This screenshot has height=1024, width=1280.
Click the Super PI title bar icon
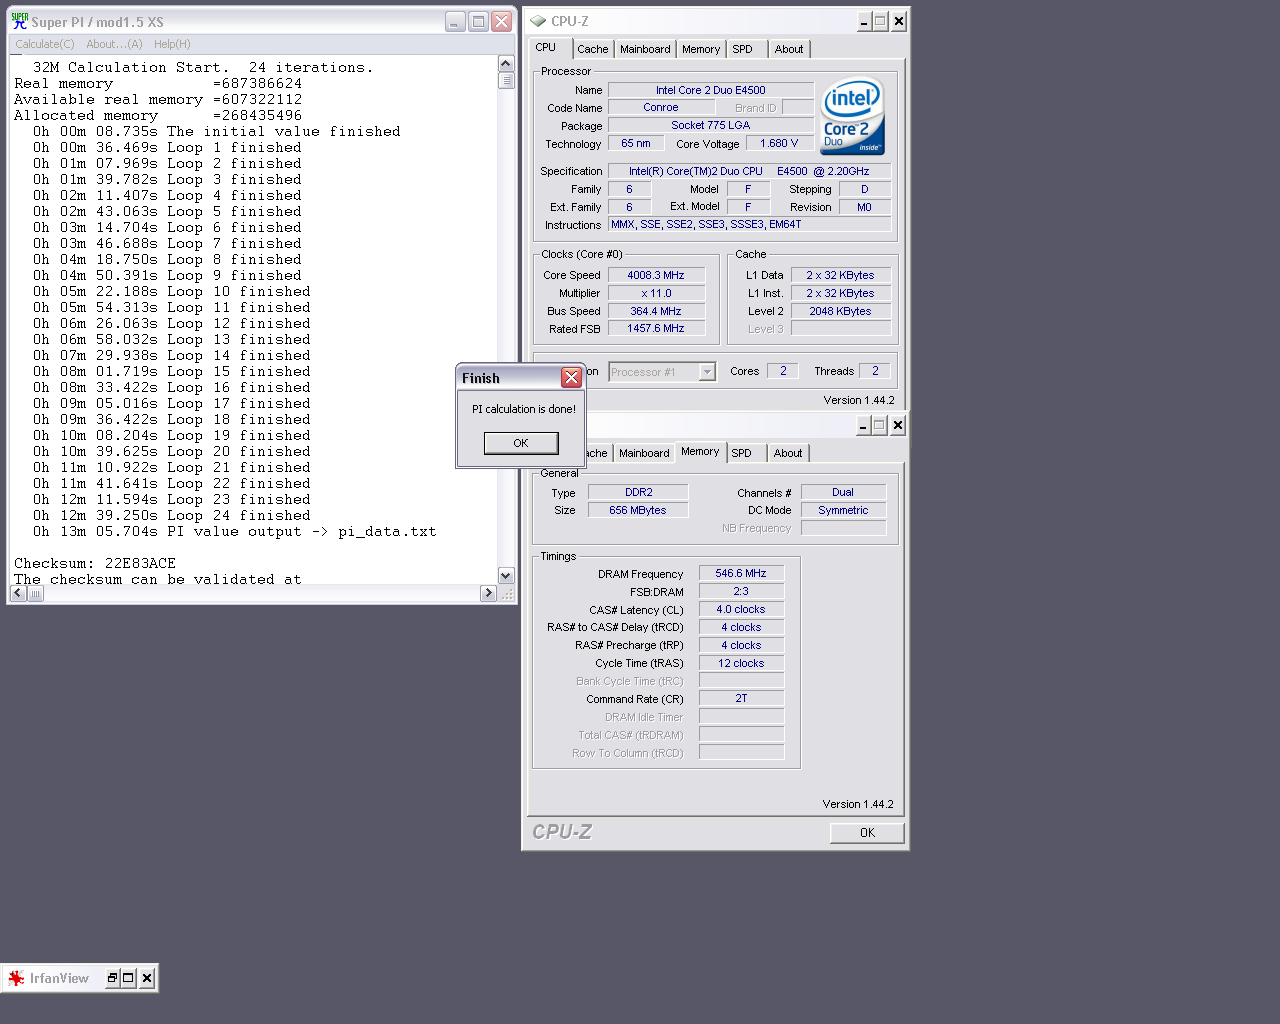tap(19, 21)
